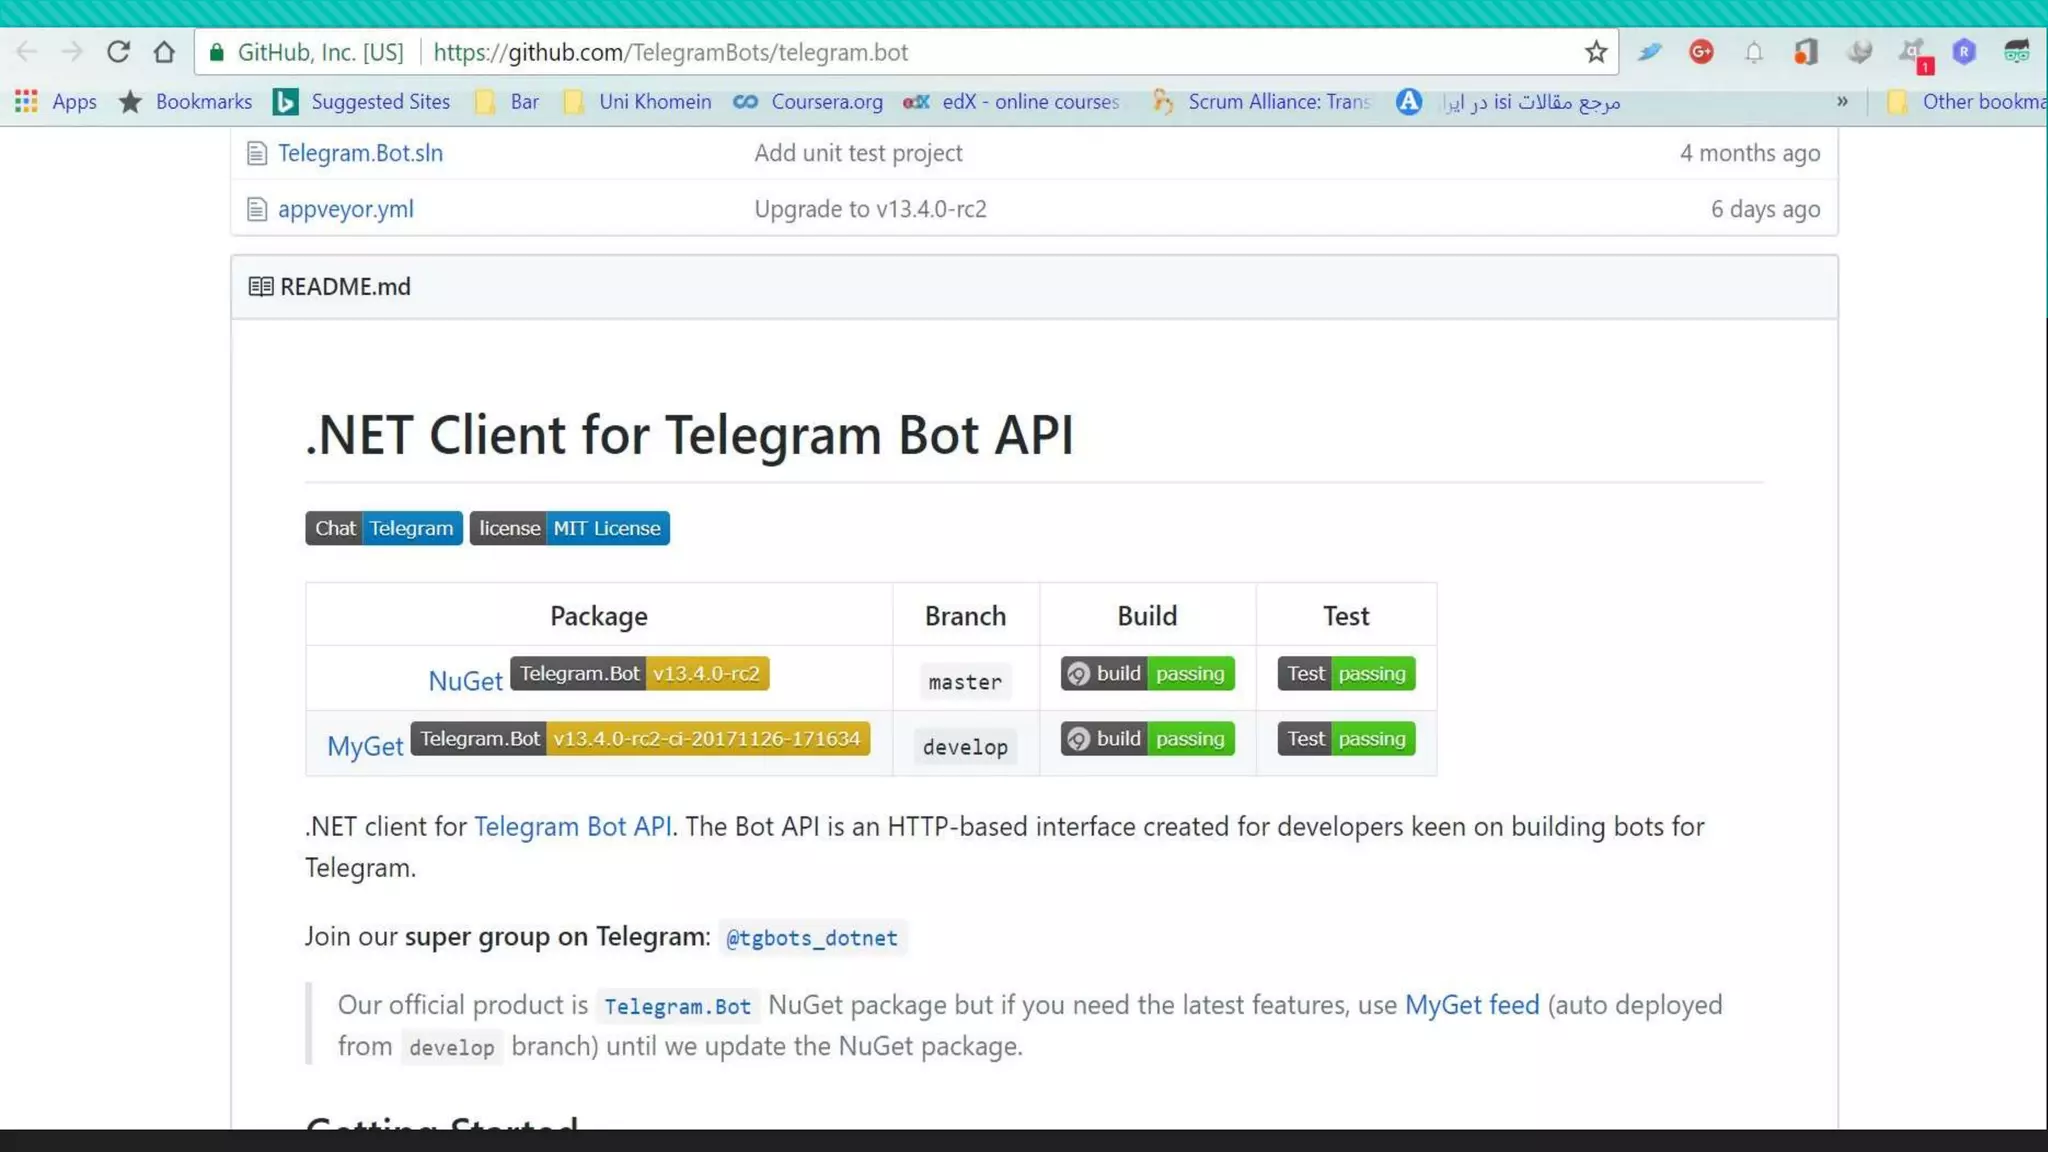The width and height of the screenshot is (2048, 1152).
Task: Click the Telegram Bot API link
Action: coord(572,827)
